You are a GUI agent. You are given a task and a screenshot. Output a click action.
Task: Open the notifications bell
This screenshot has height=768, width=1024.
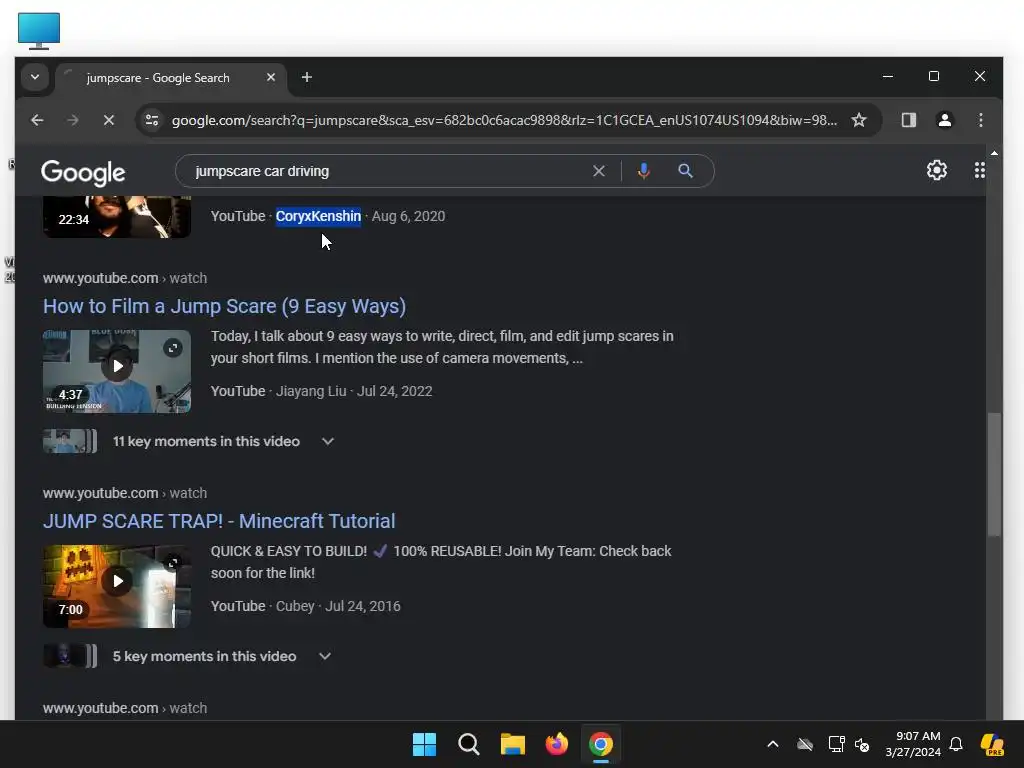[955, 744]
